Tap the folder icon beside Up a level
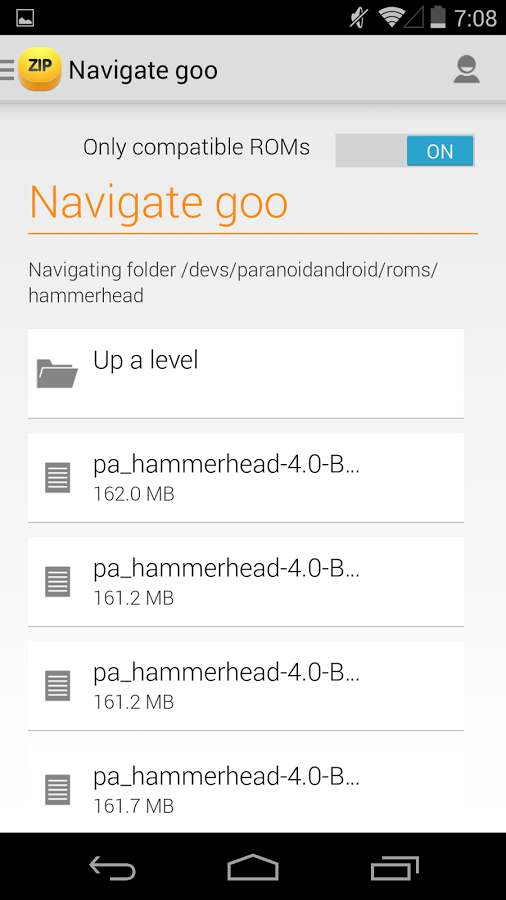The width and height of the screenshot is (506, 900). (x=57, y=374)
